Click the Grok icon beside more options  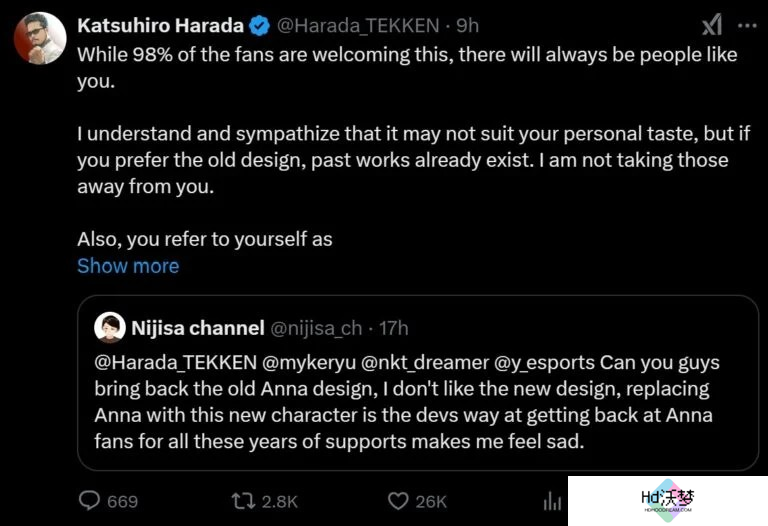coord(712,24)
